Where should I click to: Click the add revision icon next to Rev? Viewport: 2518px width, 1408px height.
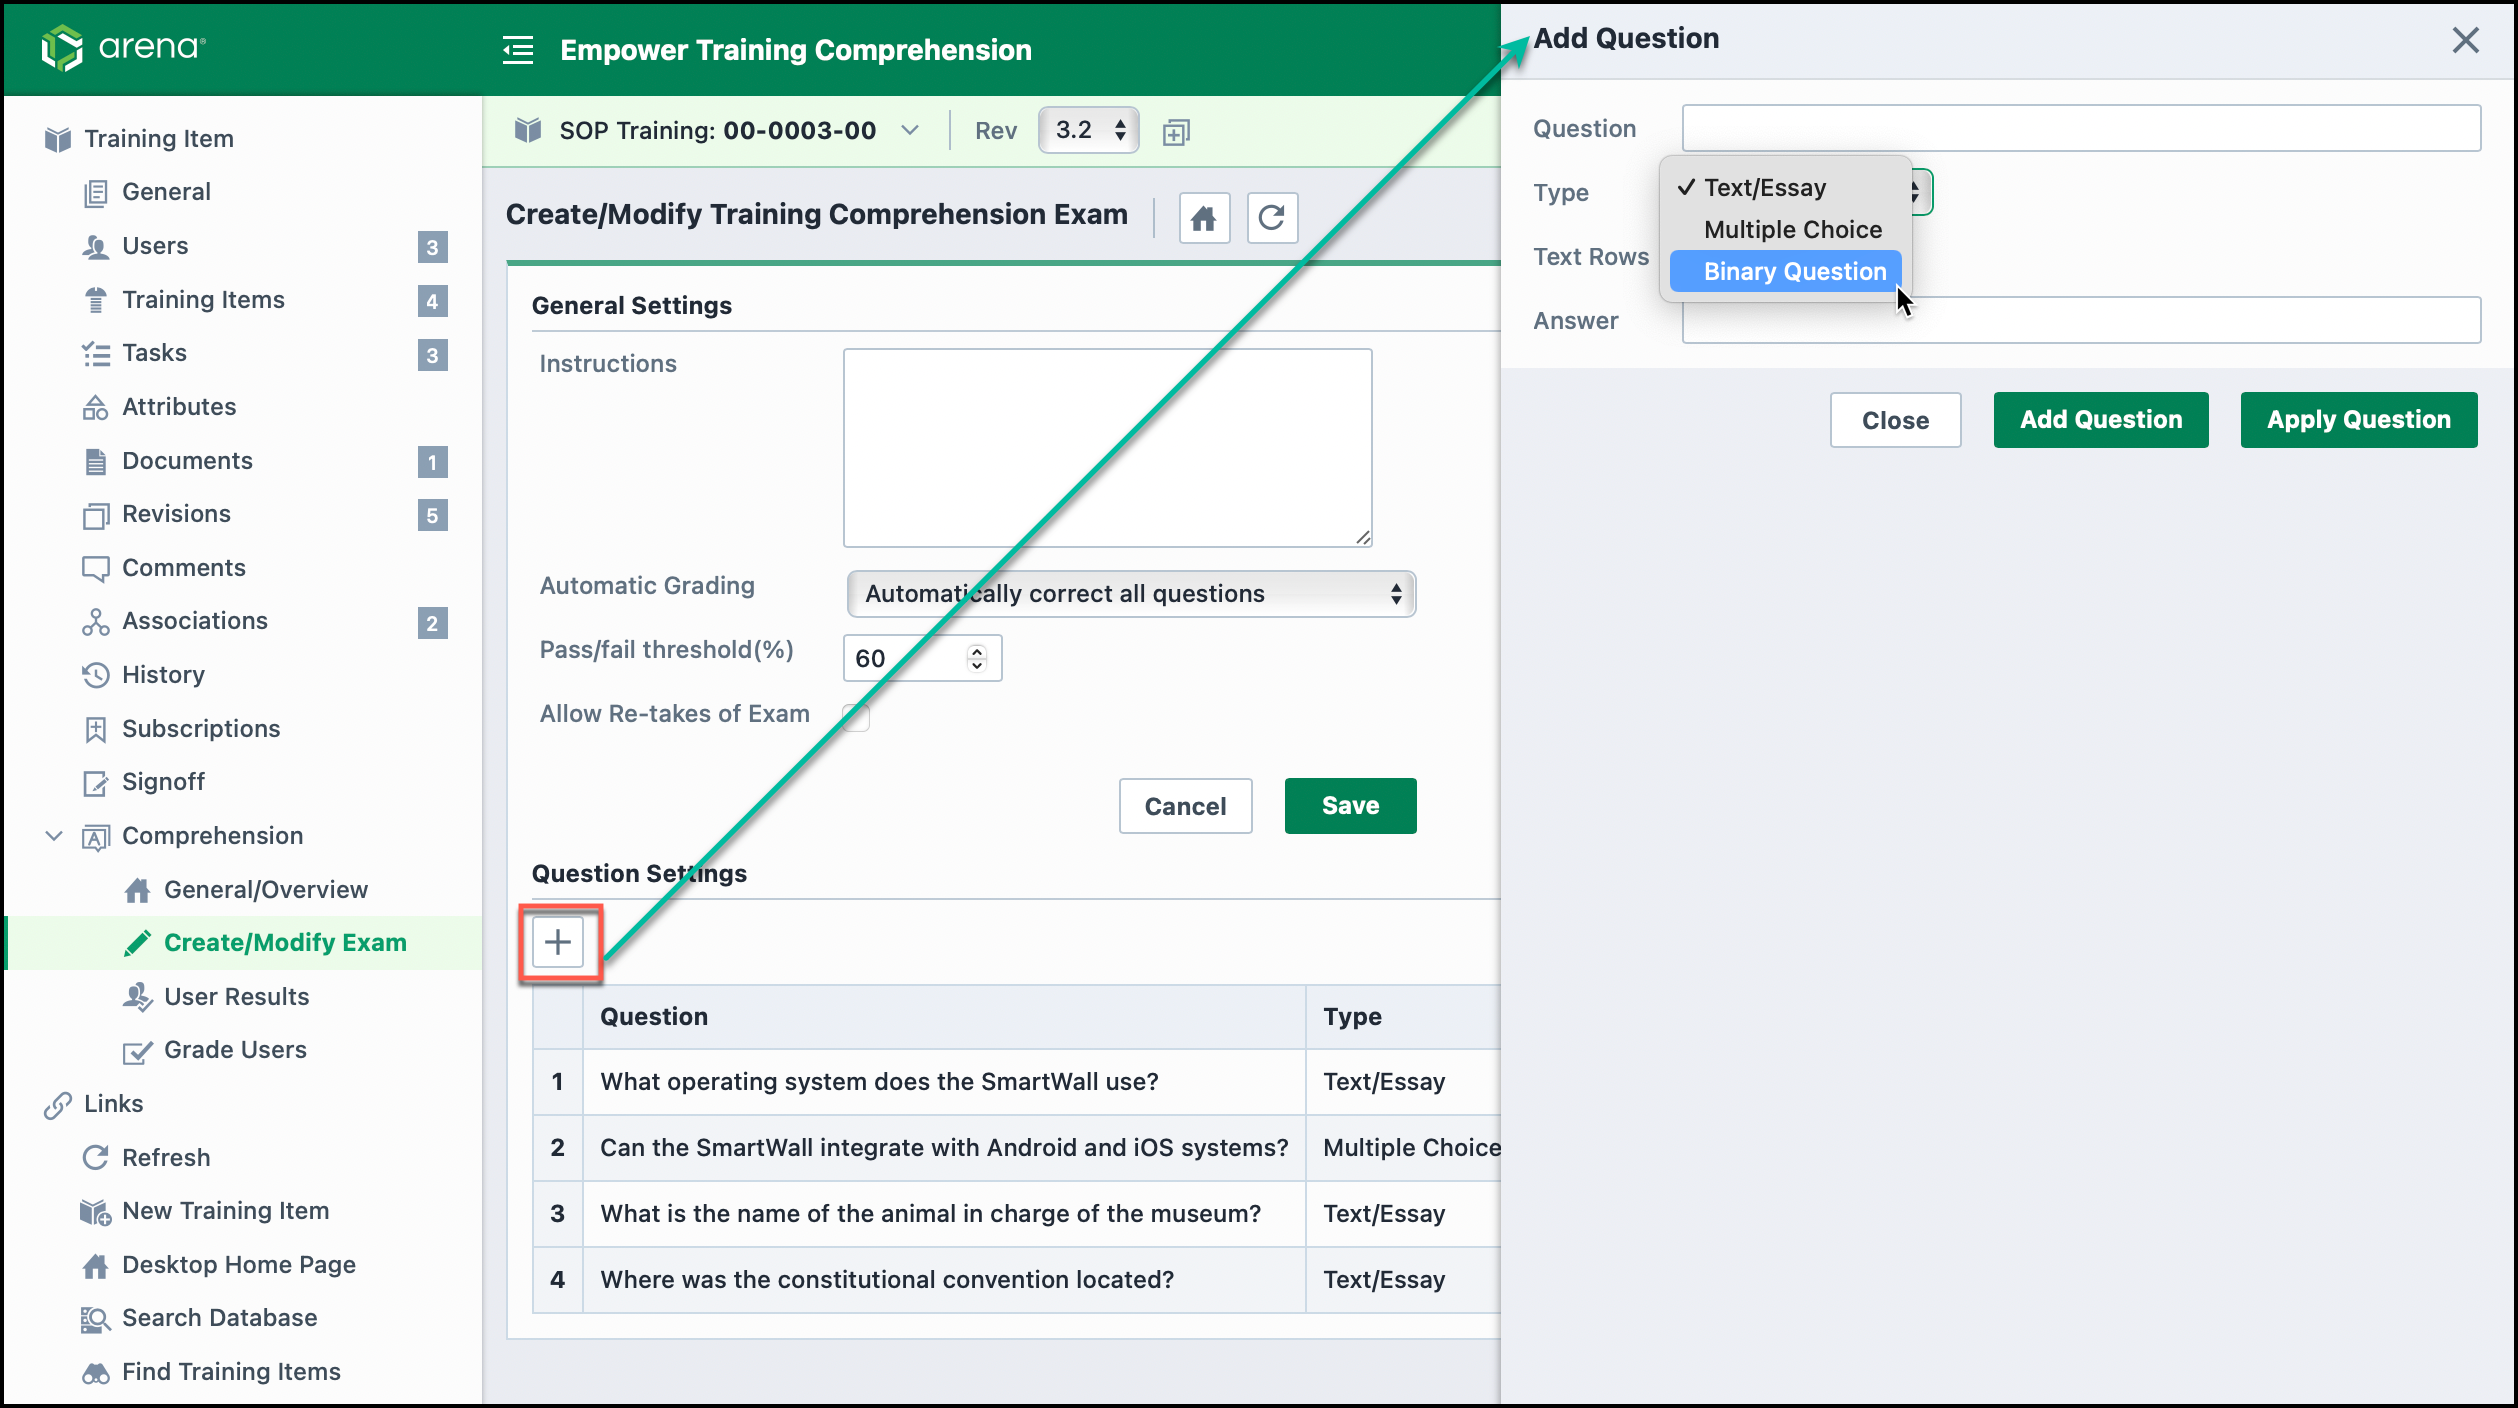pos(1176,131)
